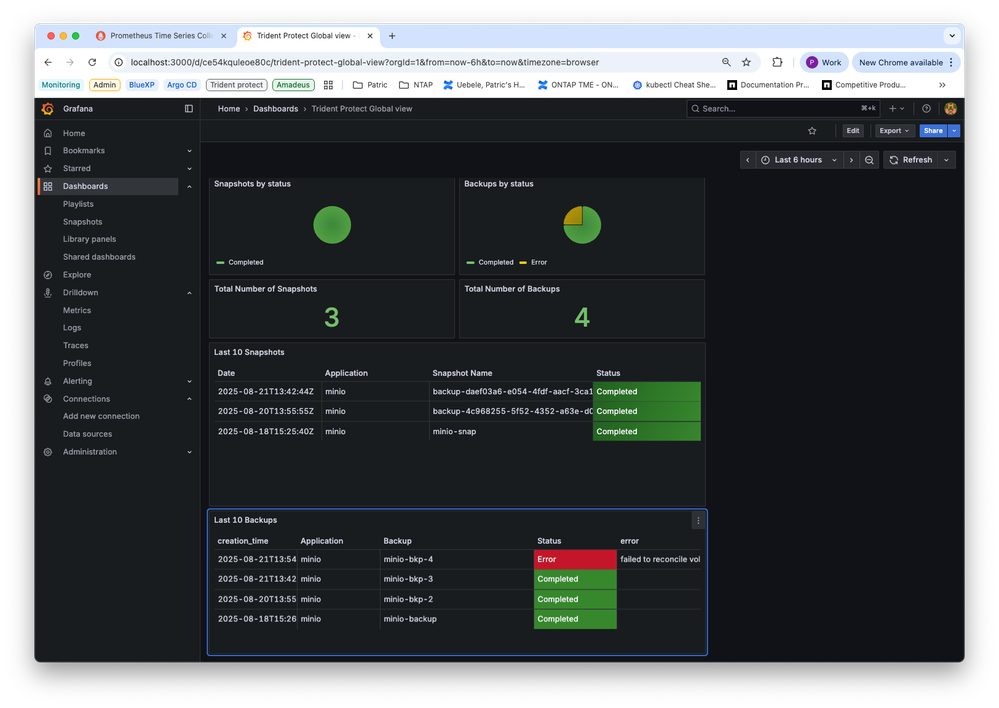
Task: Toggle Completed series in Snapshots legend
Action: [245, 262]
